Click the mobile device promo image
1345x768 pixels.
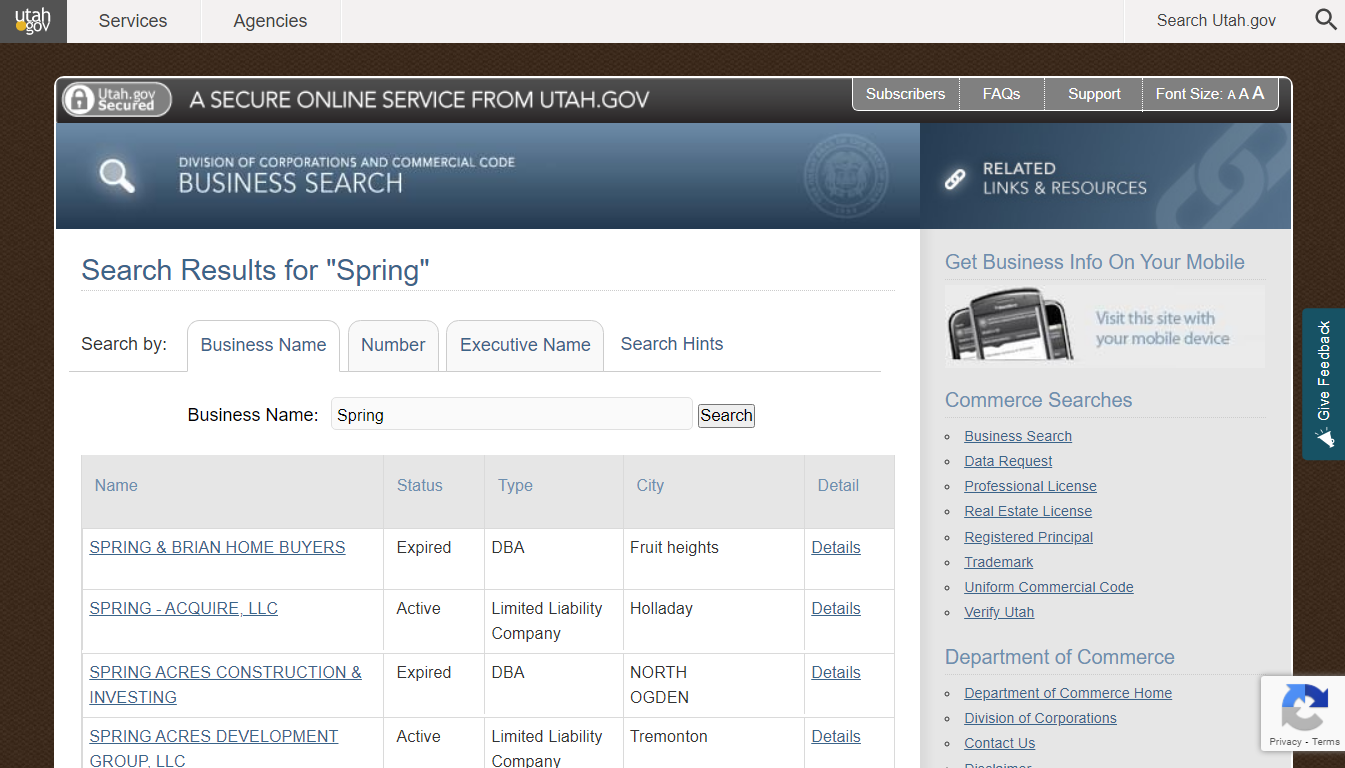tap(1105, 326)
